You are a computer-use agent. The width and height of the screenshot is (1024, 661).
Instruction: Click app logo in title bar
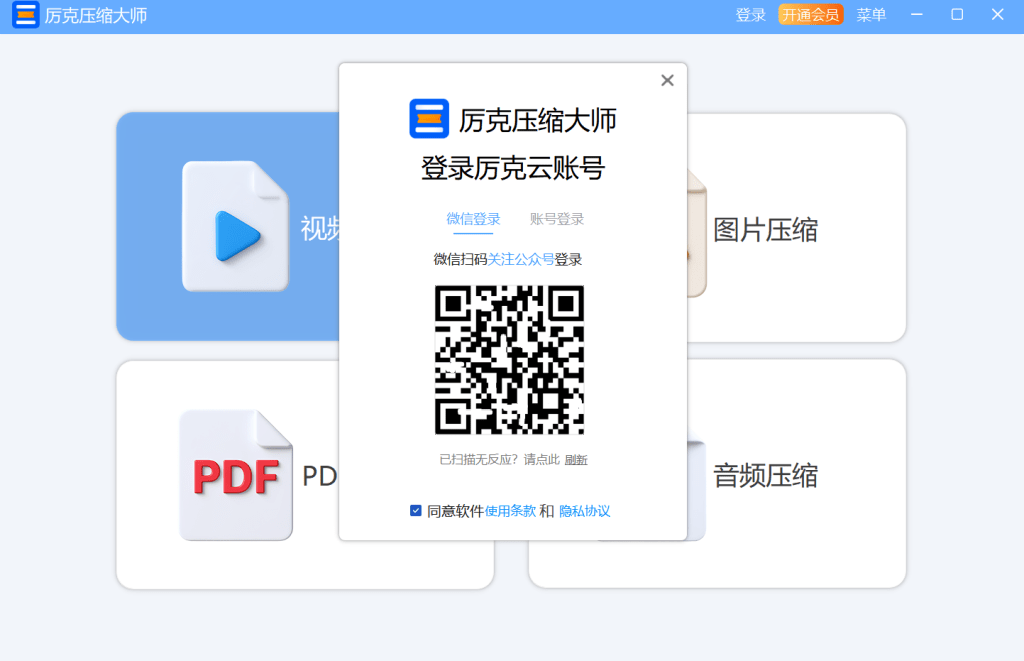coord(25,15)
